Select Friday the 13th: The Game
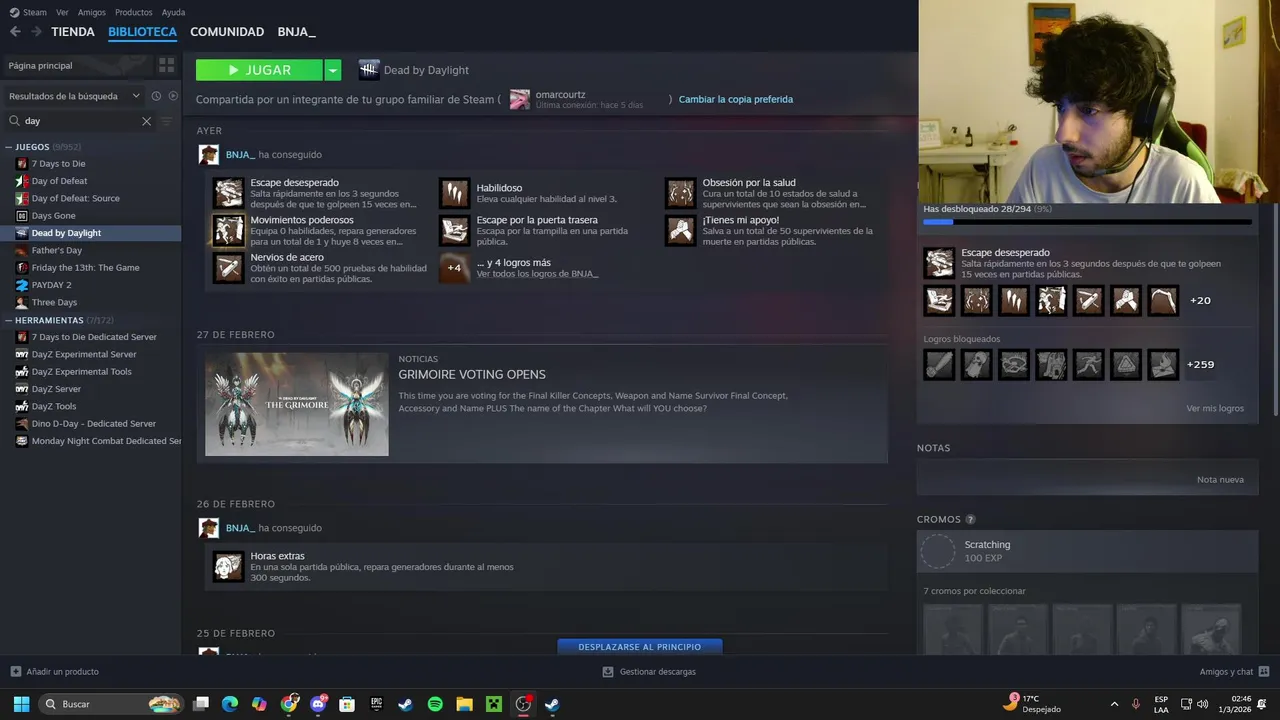1280x720 pixels. 85,267
